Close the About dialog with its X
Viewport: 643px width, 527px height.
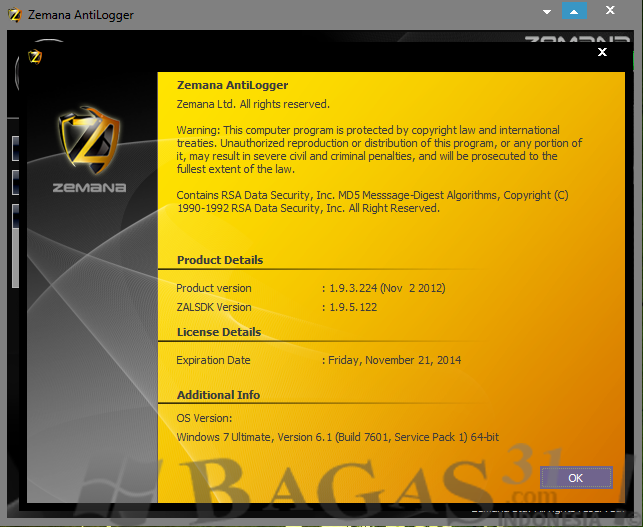[602, 52]
